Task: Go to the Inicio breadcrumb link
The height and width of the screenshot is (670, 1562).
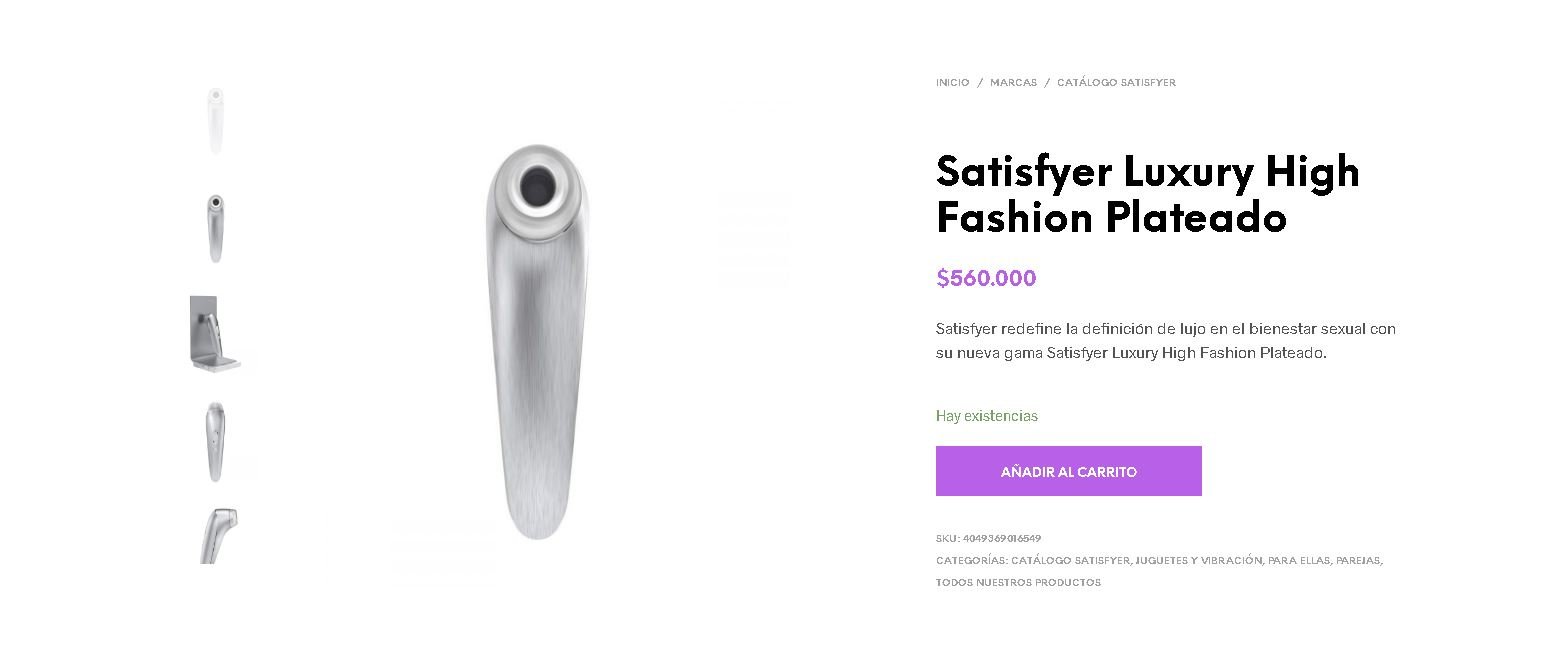Action: coord(952,82)
